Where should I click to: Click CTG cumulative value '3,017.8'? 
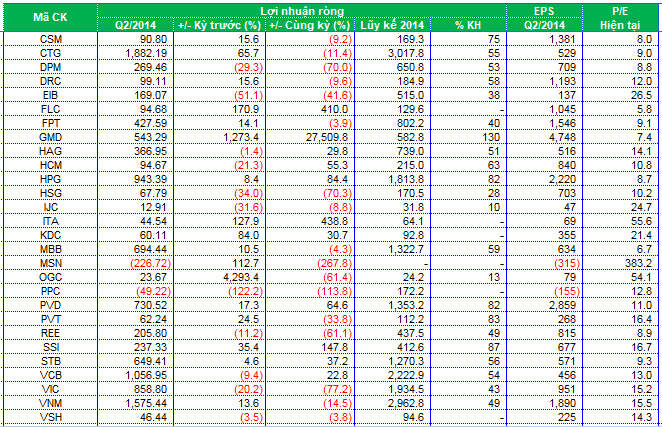[406, 53]
